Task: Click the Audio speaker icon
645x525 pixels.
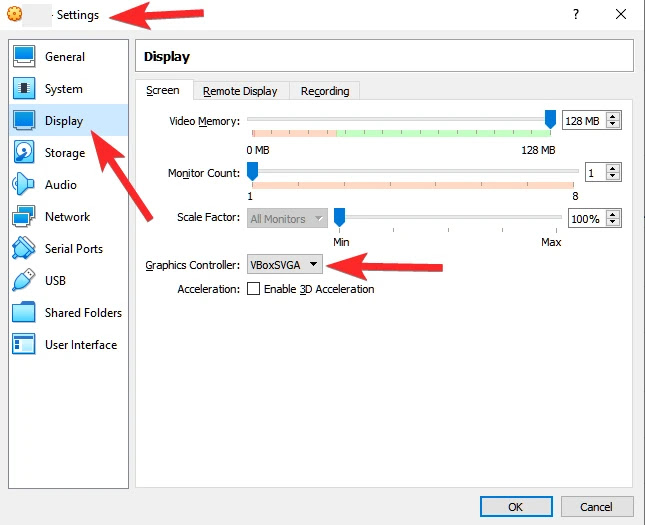Action: [x=23, y=184]
